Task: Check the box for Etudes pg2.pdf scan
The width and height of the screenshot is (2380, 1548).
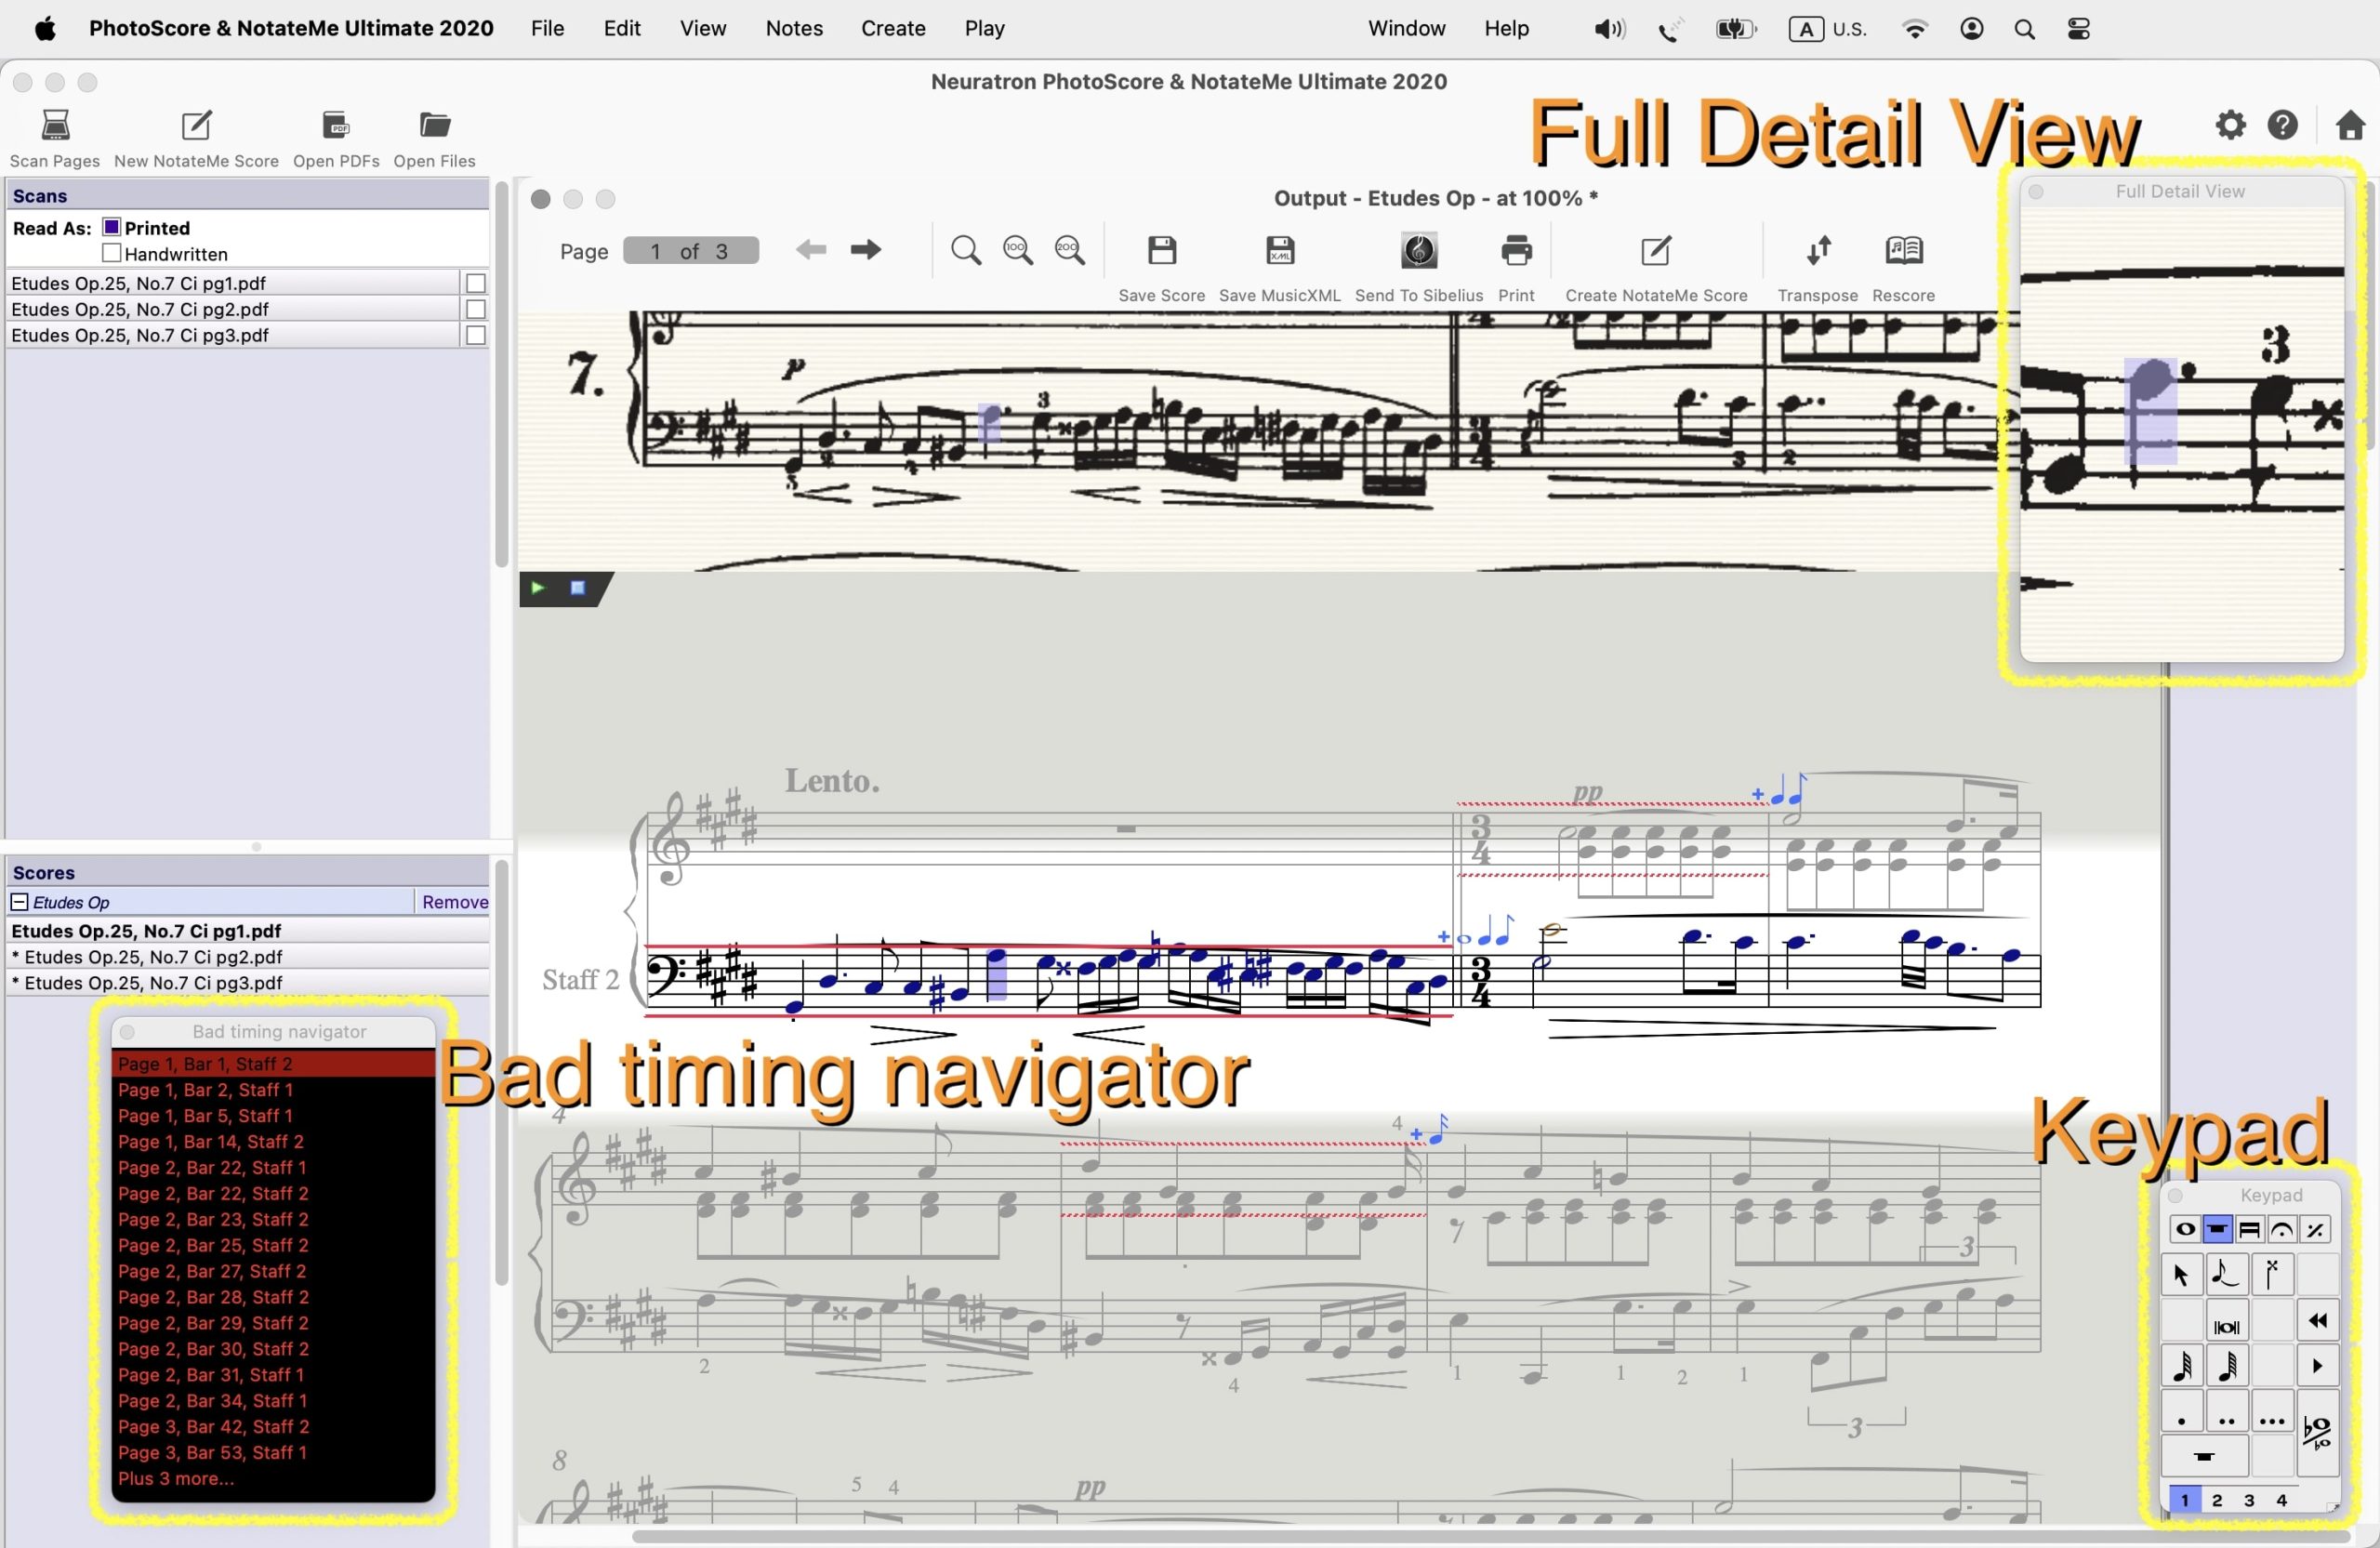Action: click(476, 309)
